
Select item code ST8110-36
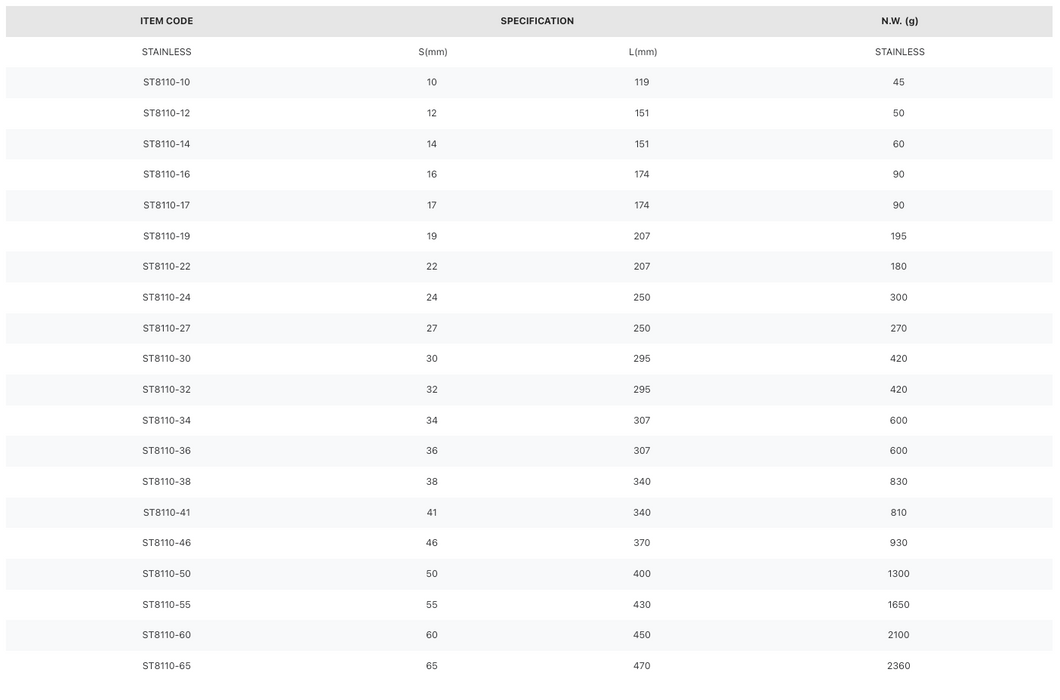[166, 450]
